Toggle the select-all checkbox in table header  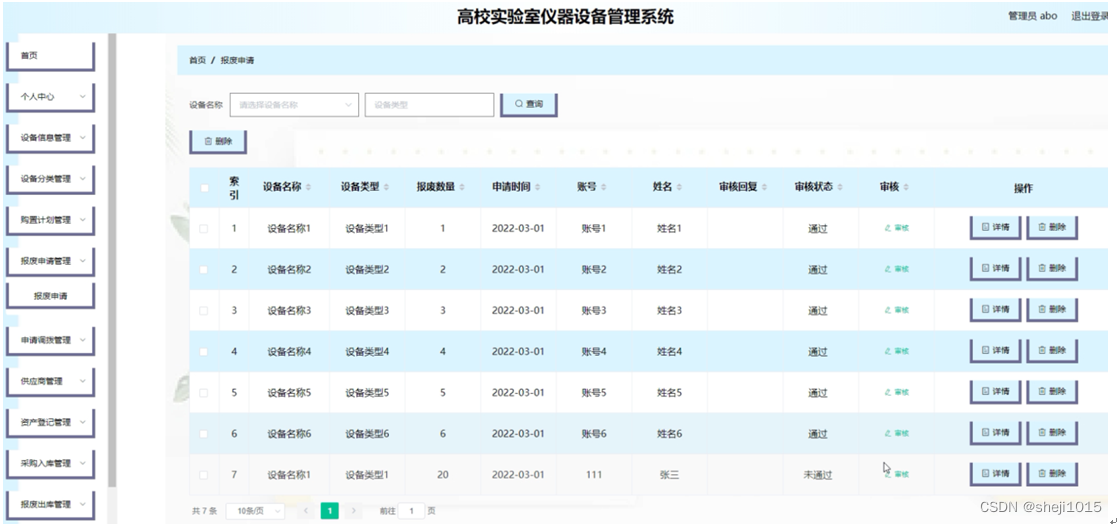point(205,188)
